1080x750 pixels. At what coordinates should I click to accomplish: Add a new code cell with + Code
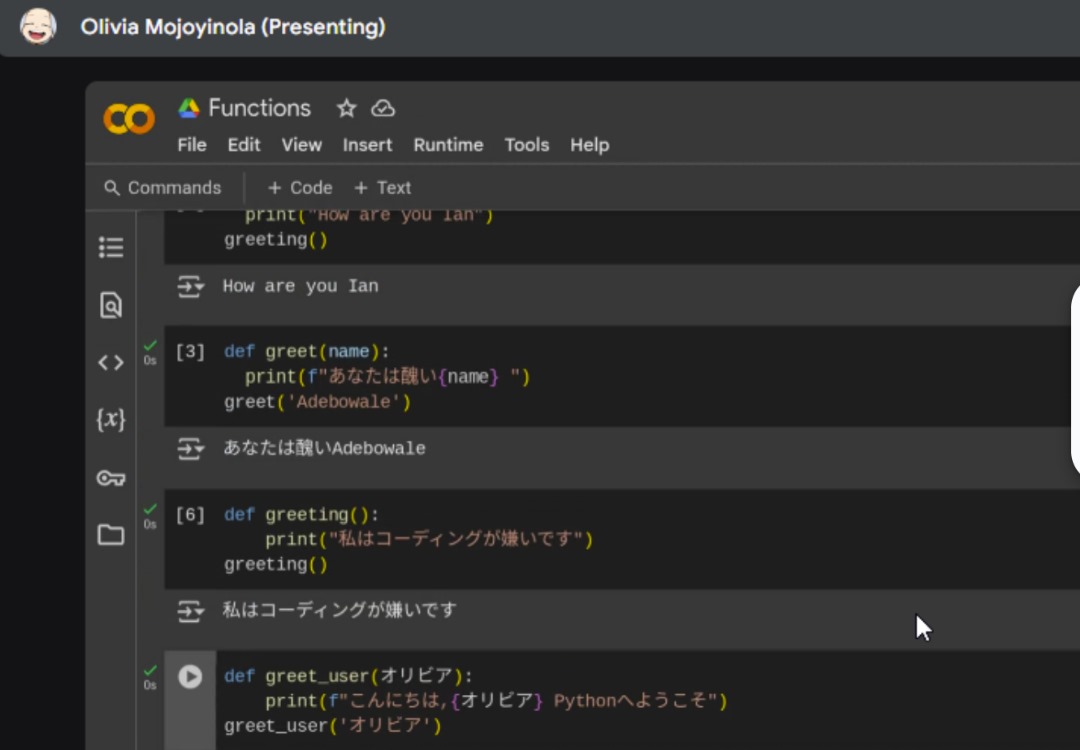click(x=299, y=187)
